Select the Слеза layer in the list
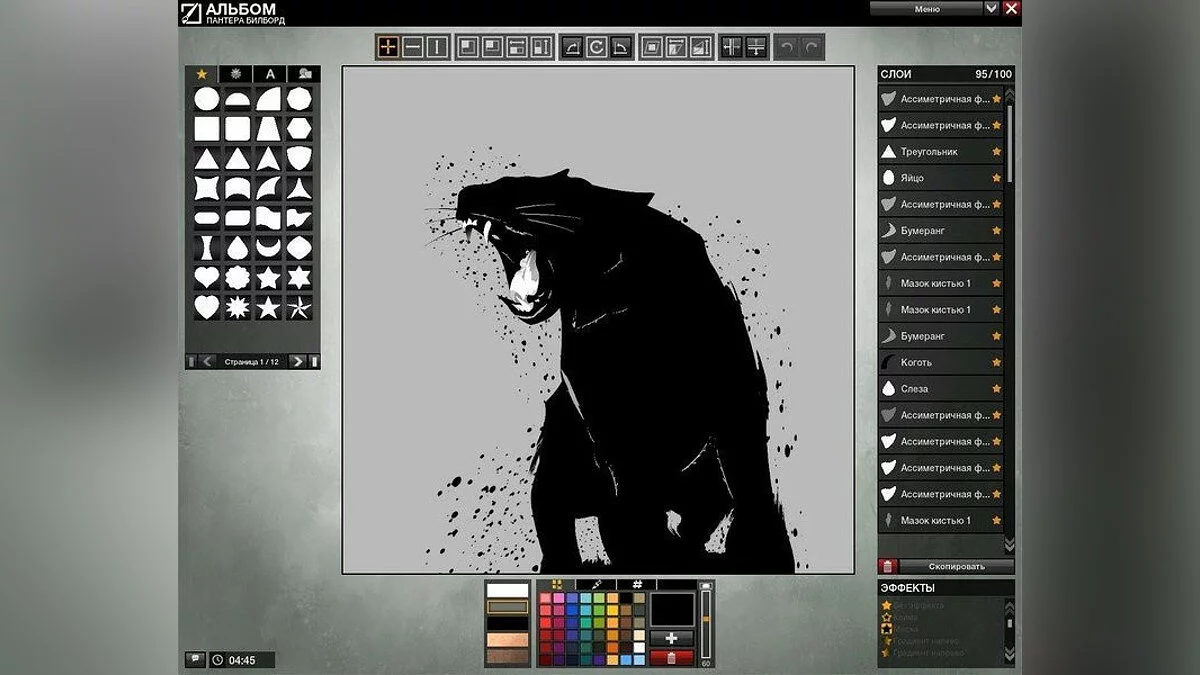Viewport: 1200px width, 675px height. click(x=940, y=389)
